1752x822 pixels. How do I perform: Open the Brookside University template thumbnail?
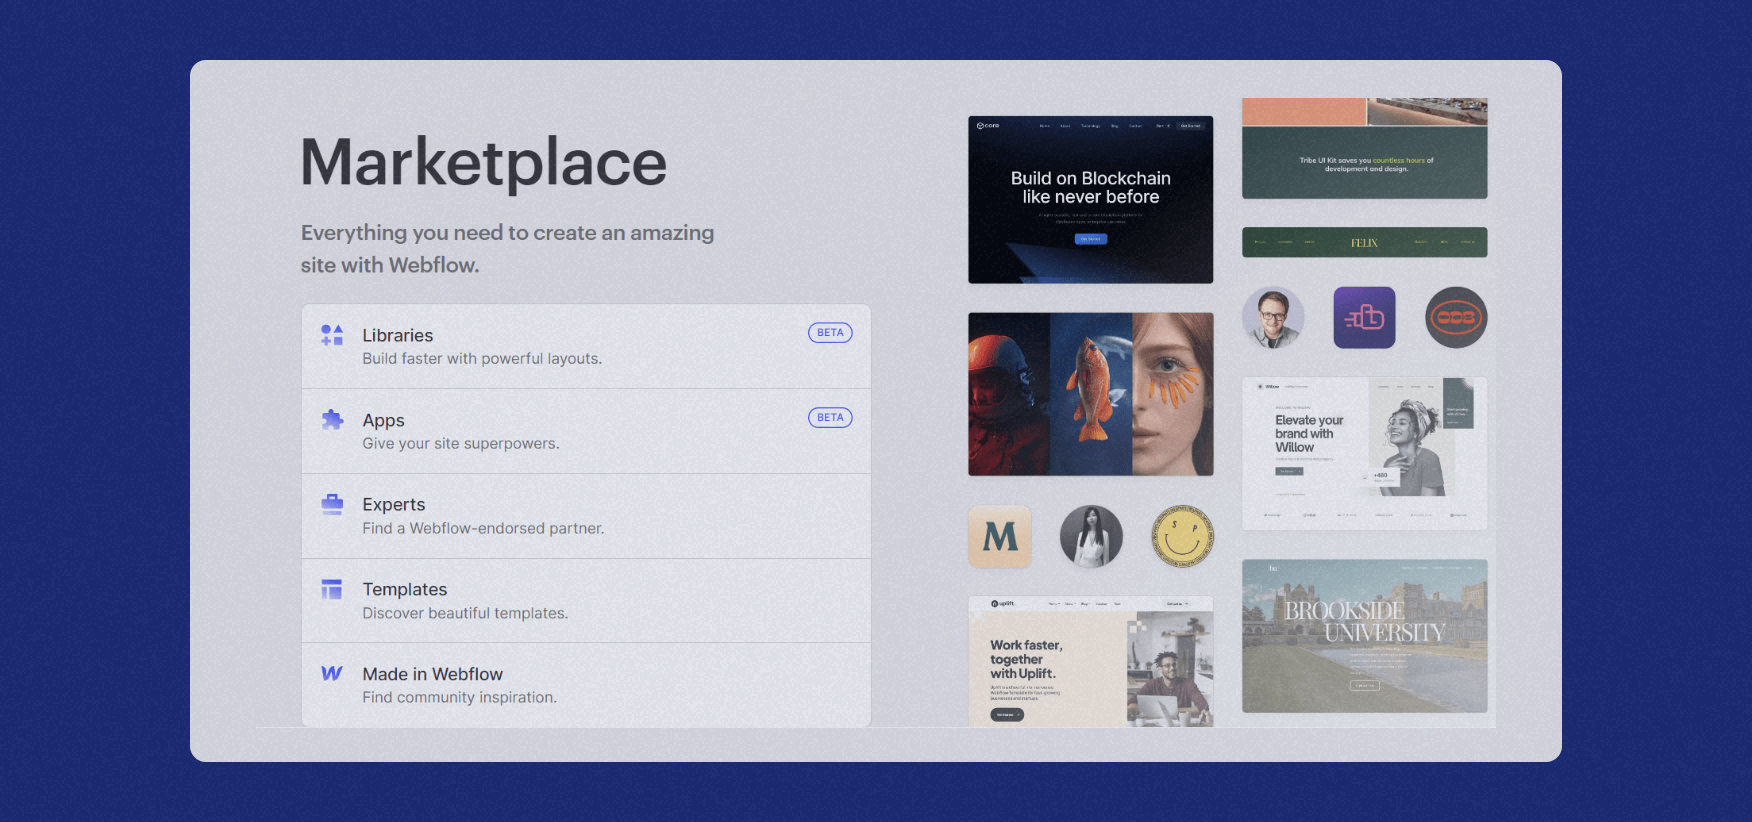click(x=1365, y=636)
